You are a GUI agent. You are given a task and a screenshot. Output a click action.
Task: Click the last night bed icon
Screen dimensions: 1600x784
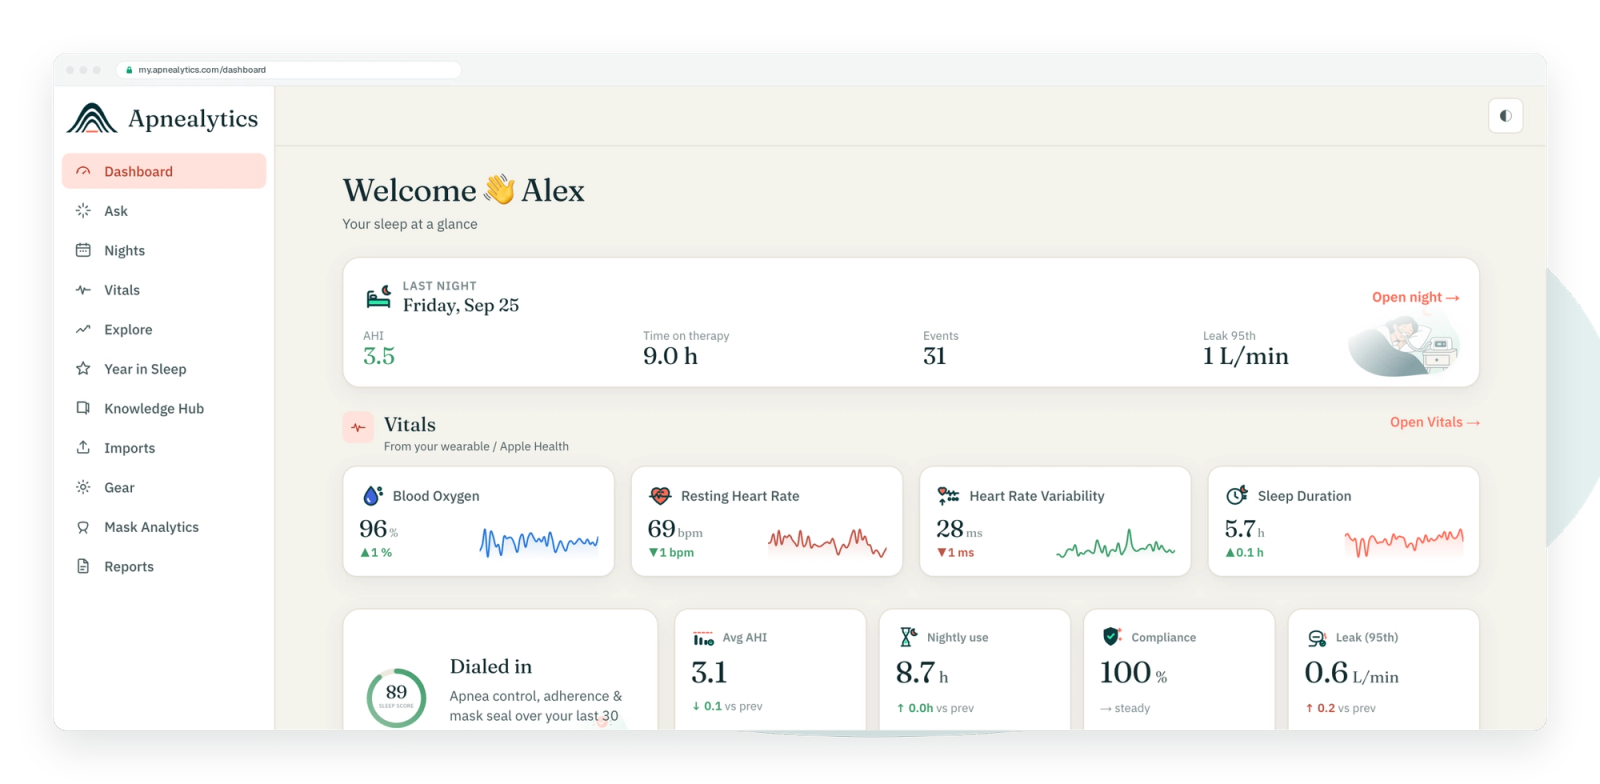point(378,296)
